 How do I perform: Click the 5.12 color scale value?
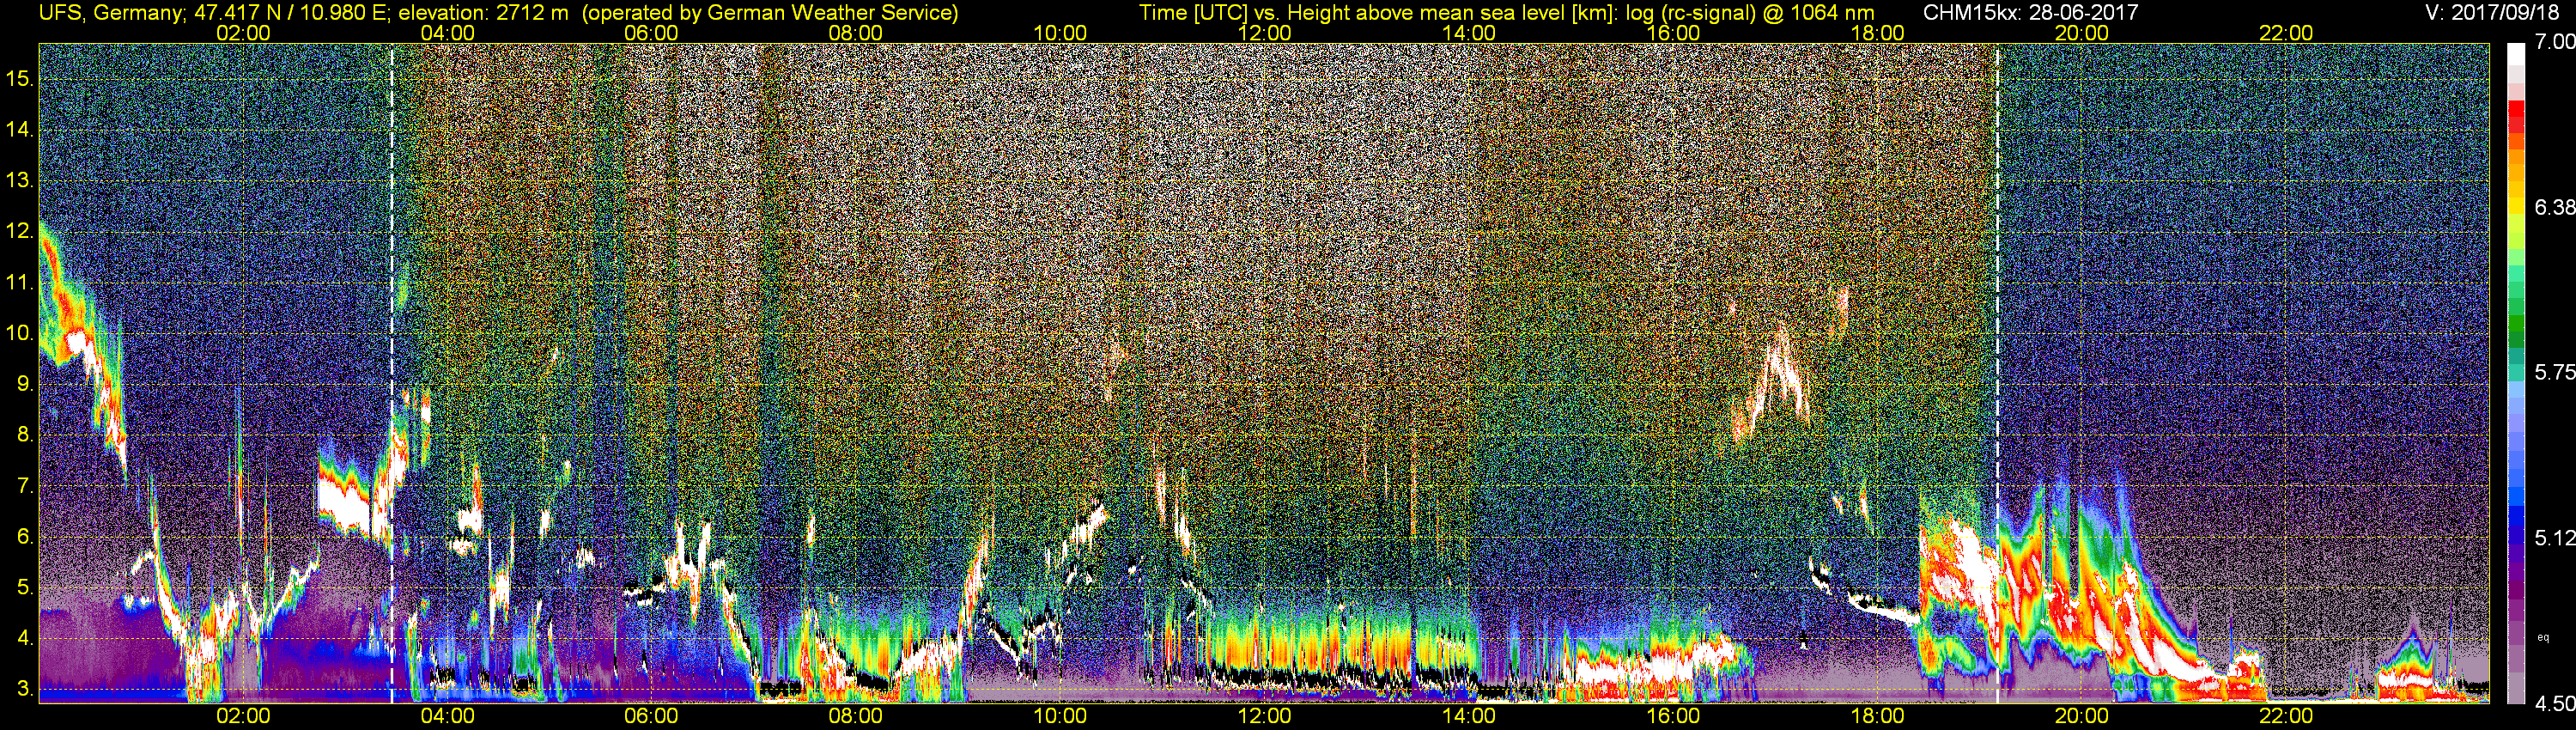point(2555,538)
